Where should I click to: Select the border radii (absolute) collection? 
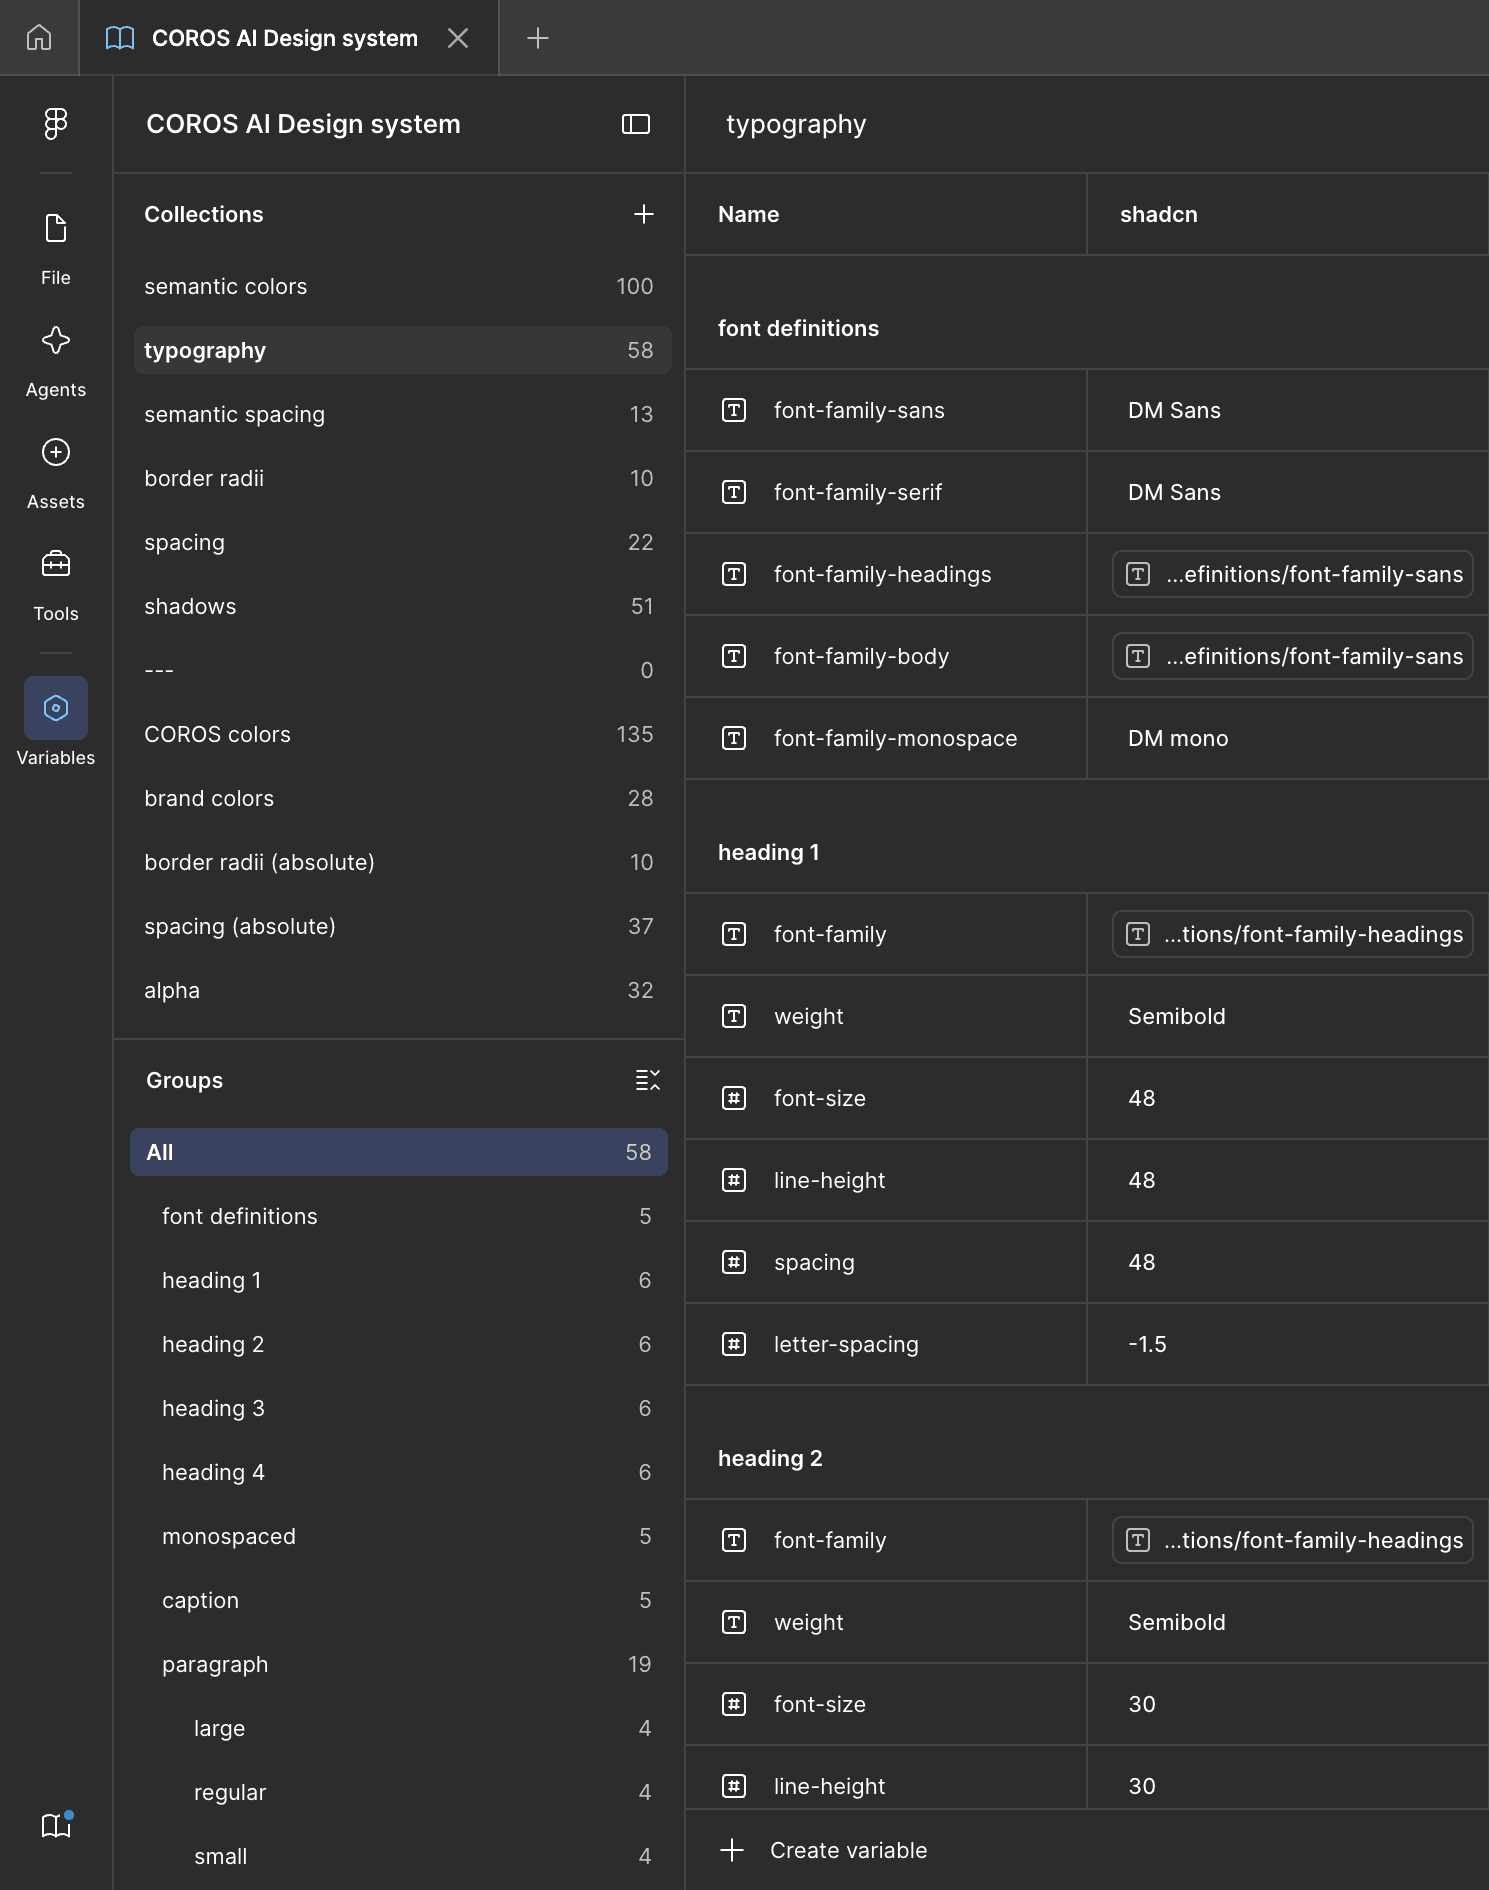coord(402,862)
